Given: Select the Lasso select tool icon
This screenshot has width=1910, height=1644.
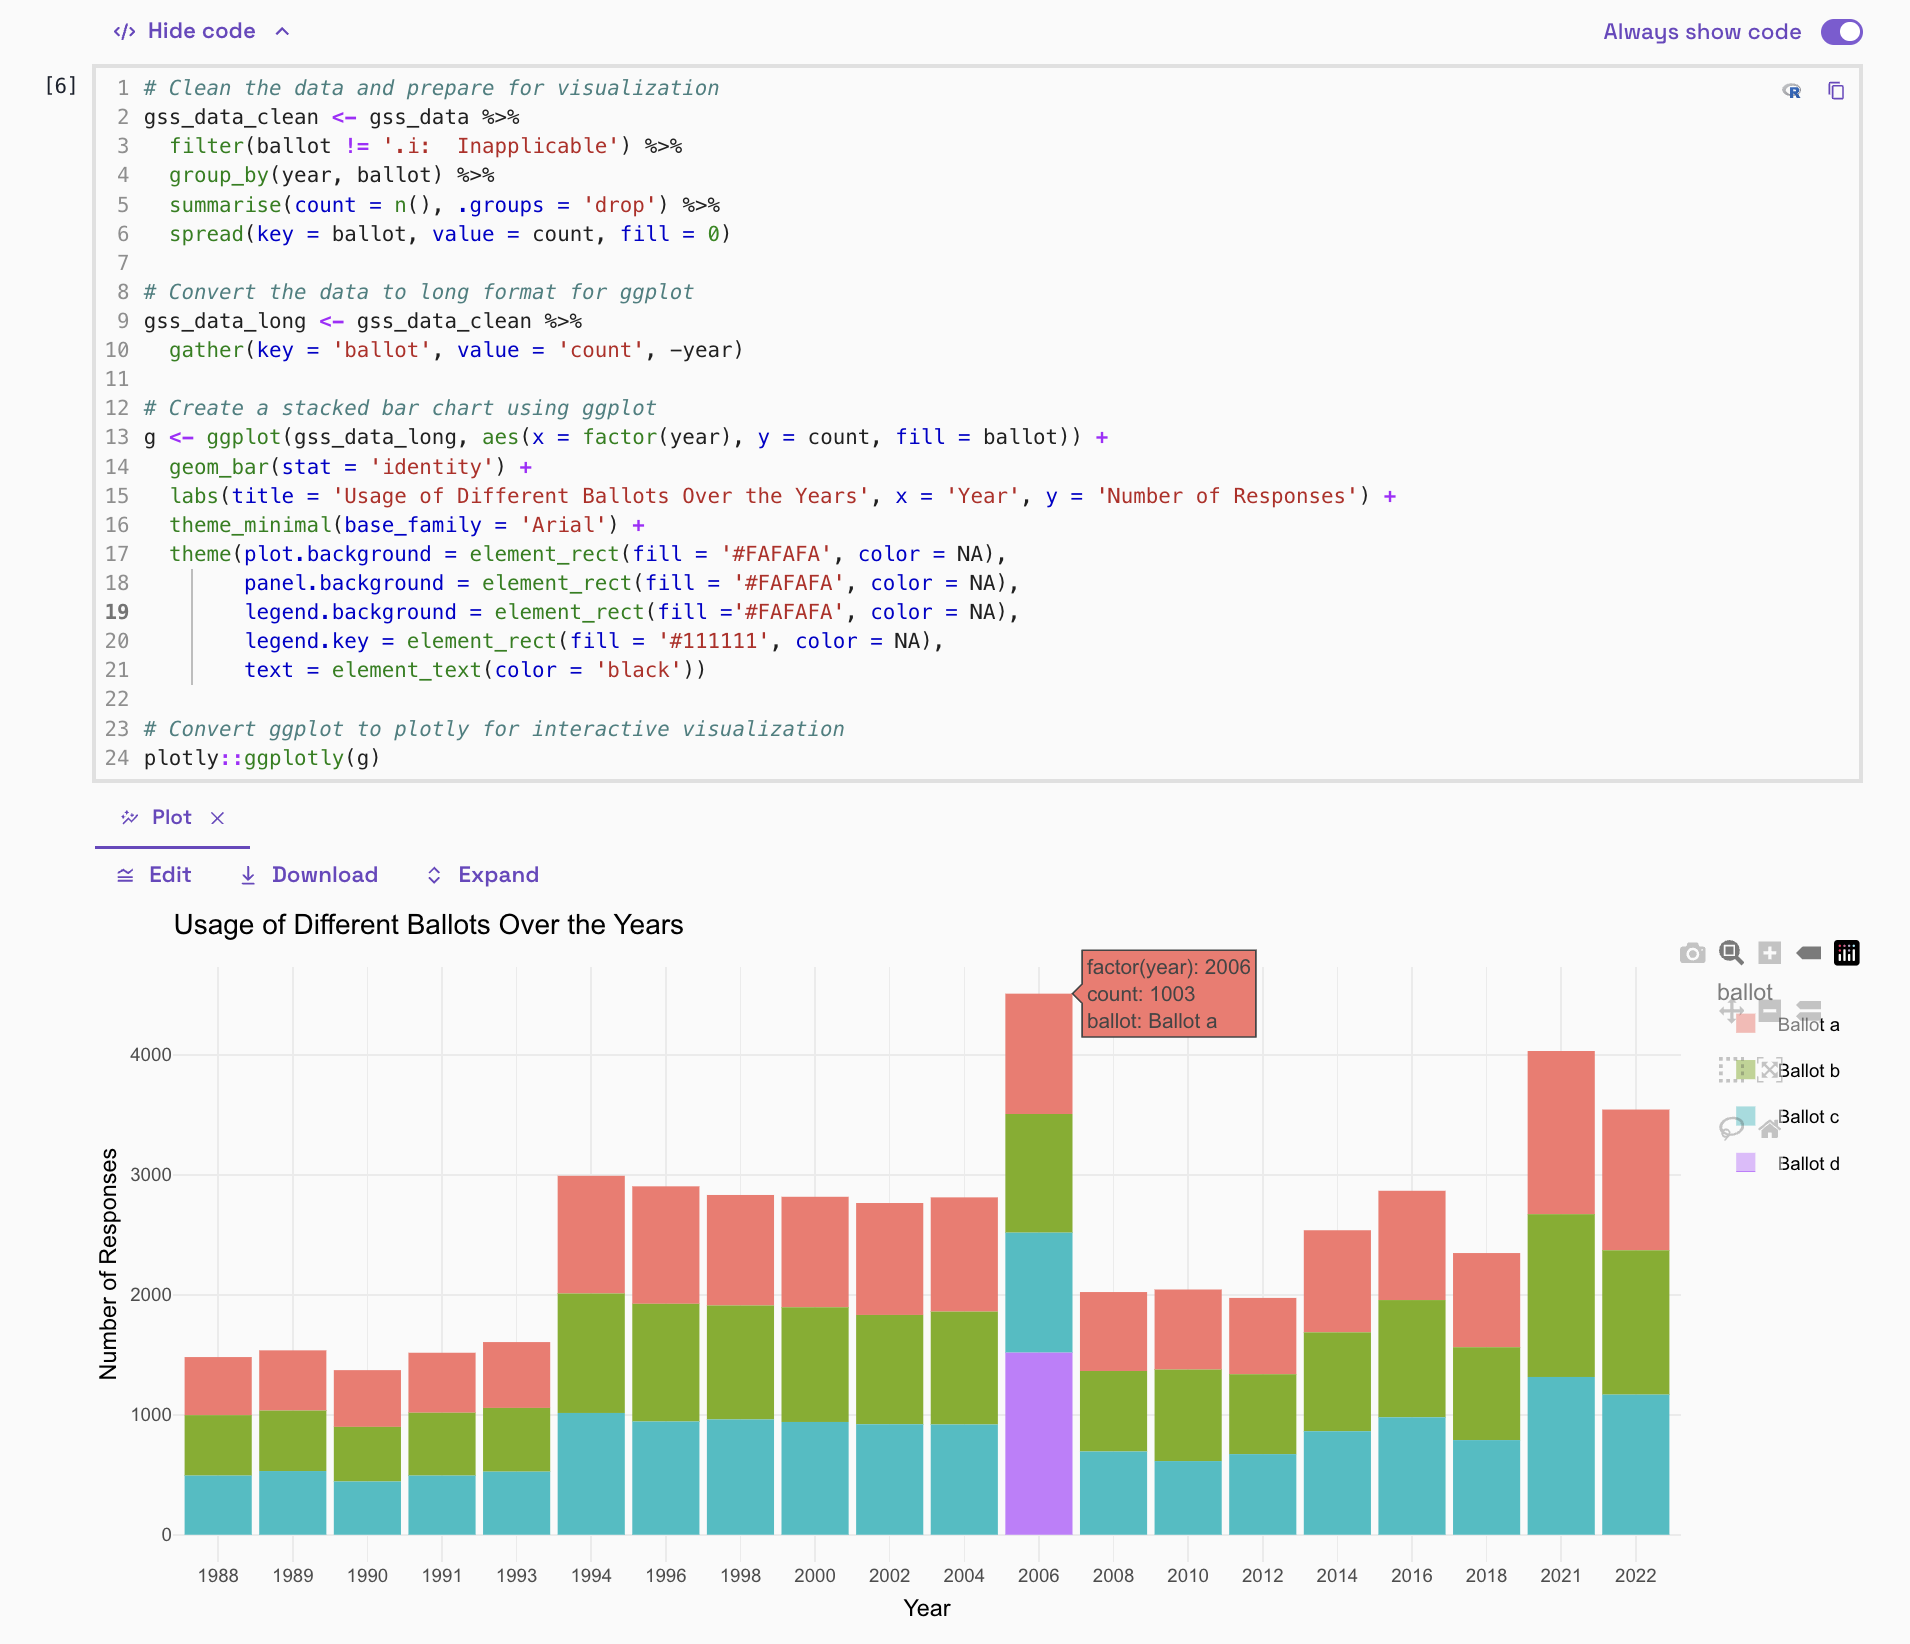Looking at the screenshot, I should [1731, 1129].
